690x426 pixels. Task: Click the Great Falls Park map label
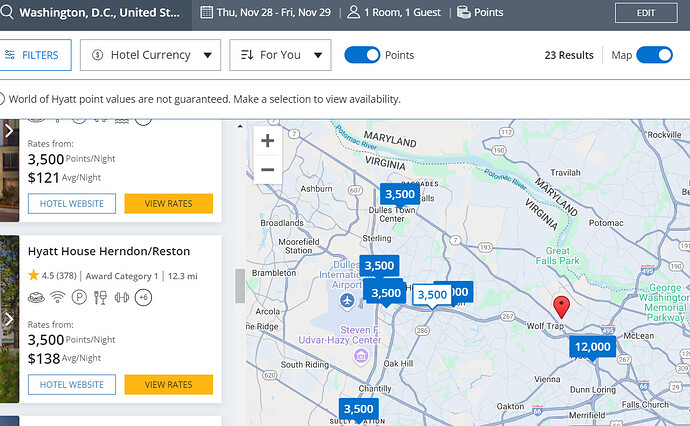click(x=557, y=256)
